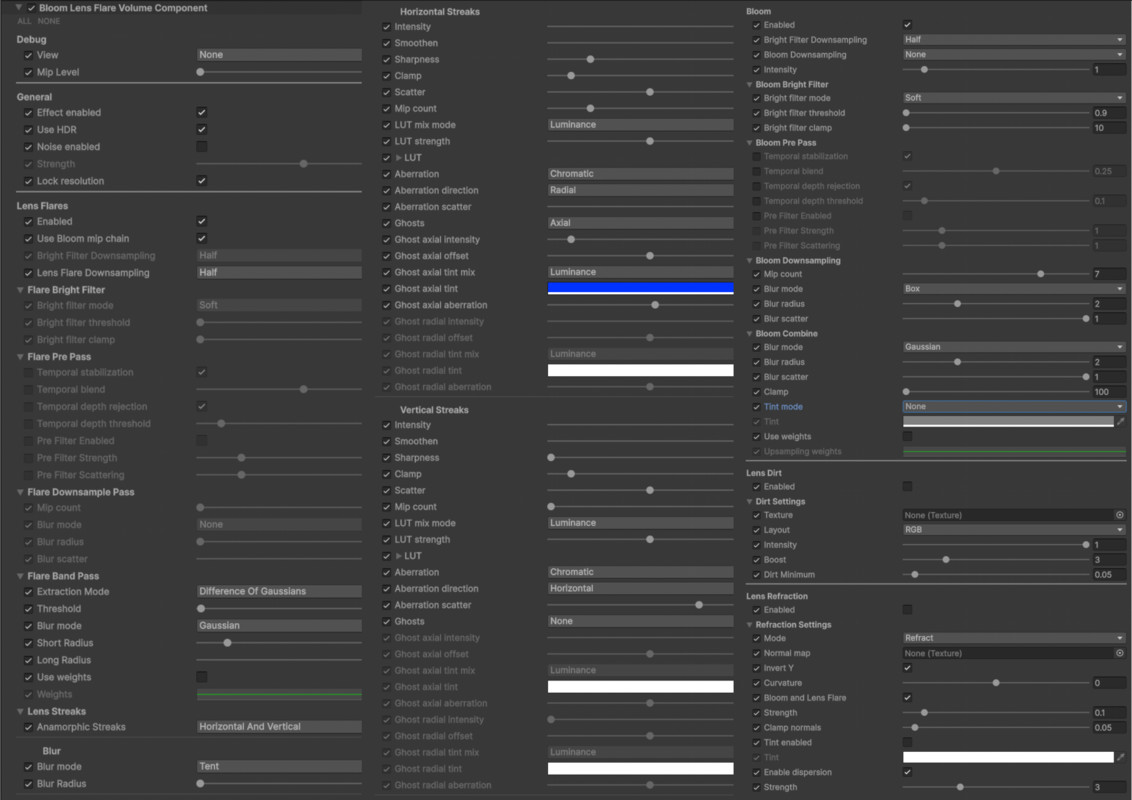This screenshot has width=1132, height=800.
Task: Click the NONE overrides button
Action: click(x=48, y=21)
